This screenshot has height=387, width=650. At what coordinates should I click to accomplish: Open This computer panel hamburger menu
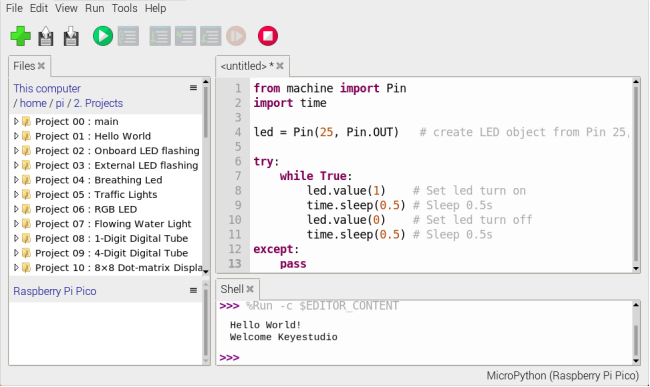(x=193, y=88)
